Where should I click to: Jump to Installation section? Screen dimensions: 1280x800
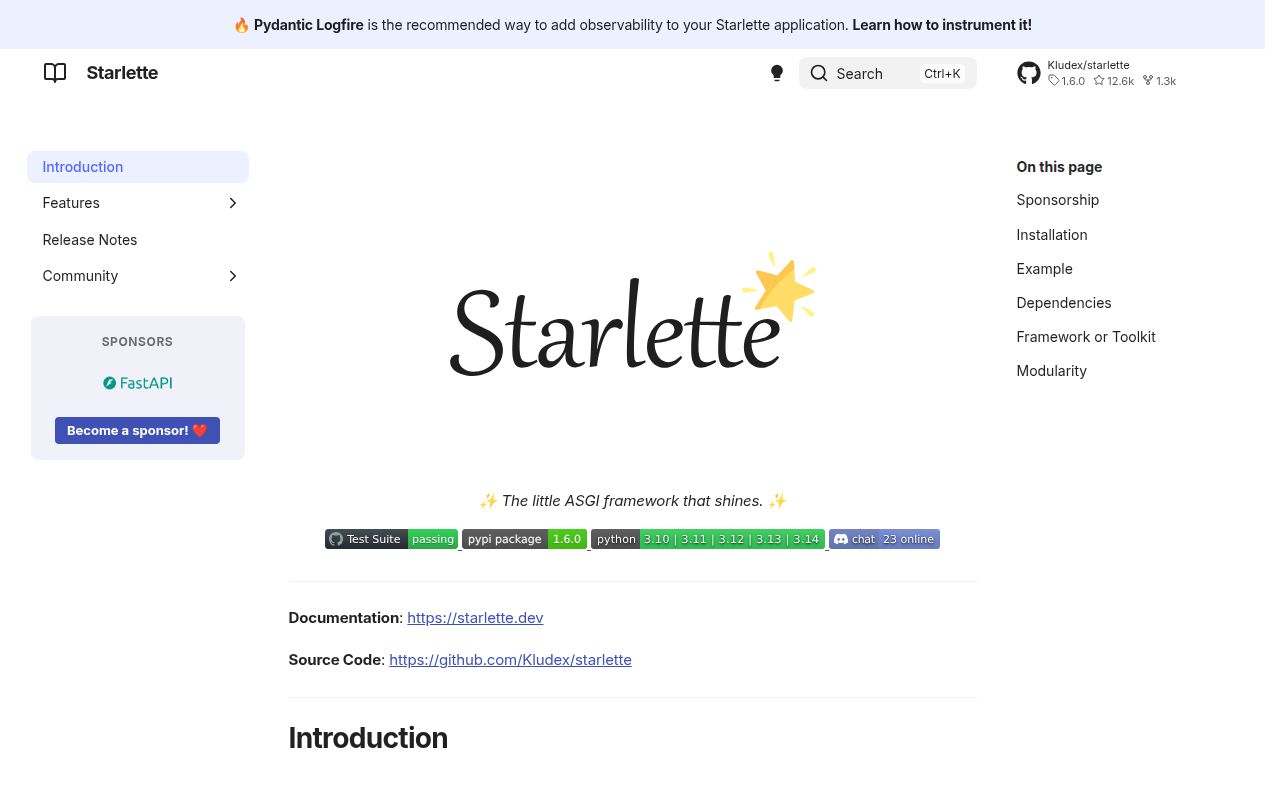tap(1051, 235)
